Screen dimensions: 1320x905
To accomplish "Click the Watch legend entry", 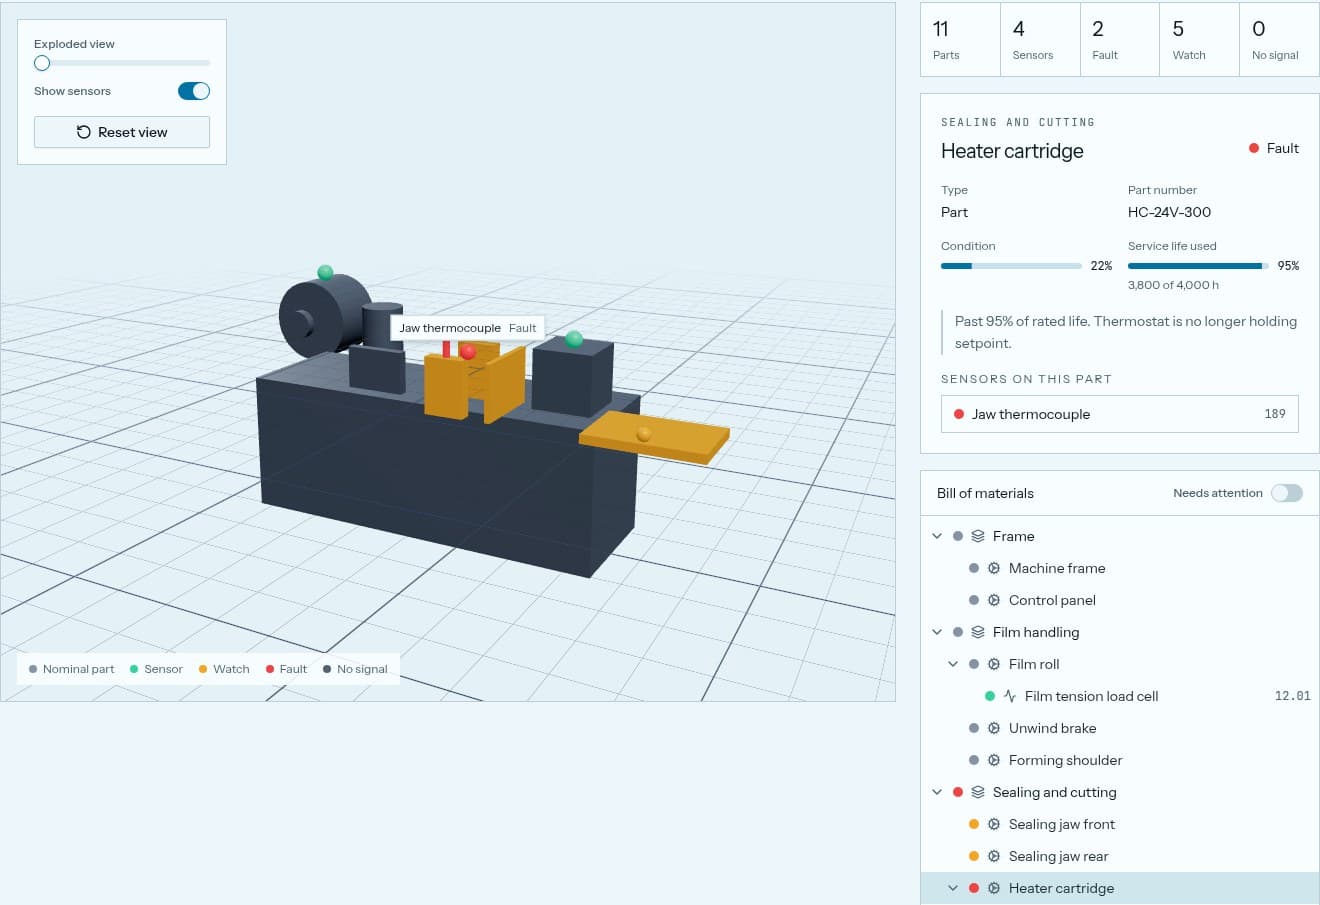I will [224, 669].
